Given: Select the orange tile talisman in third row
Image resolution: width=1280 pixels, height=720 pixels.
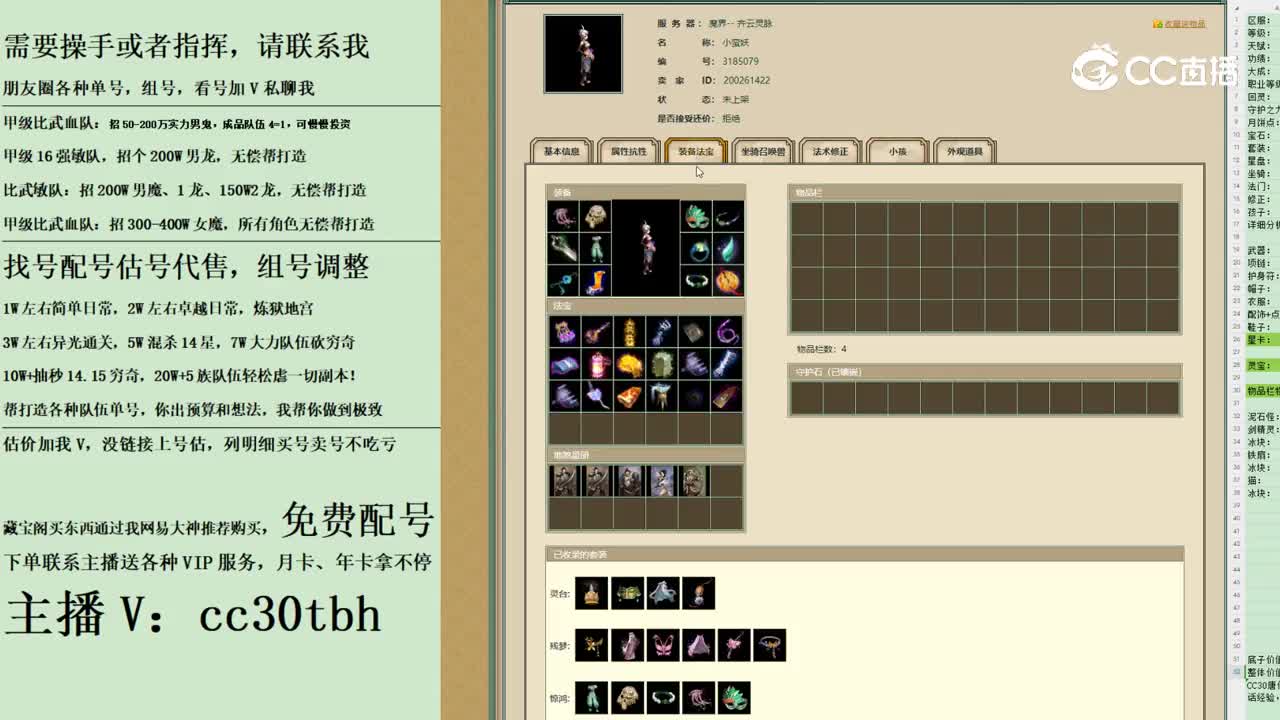Looking at the screenshot, I should tap(629, 396).
